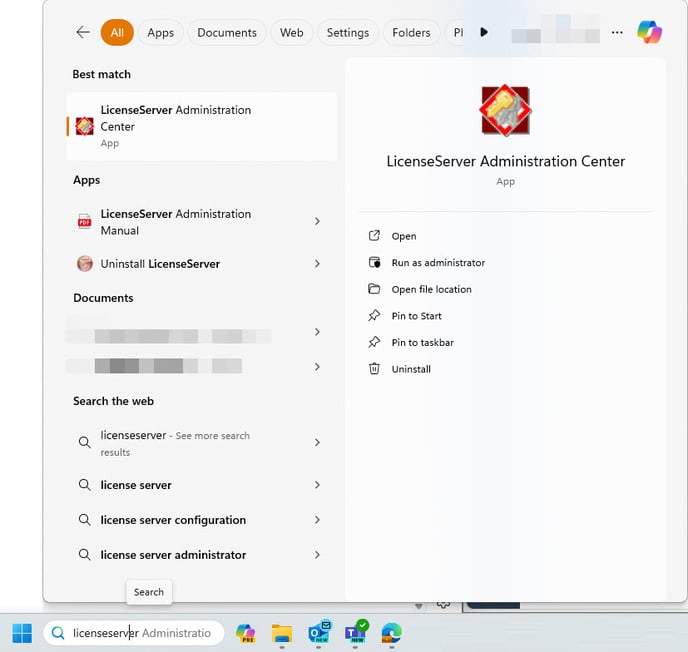This screenshot has height=652, width=688.
Task: Select Uninstall LicenseServer app result
Action: tap(201, 263)
